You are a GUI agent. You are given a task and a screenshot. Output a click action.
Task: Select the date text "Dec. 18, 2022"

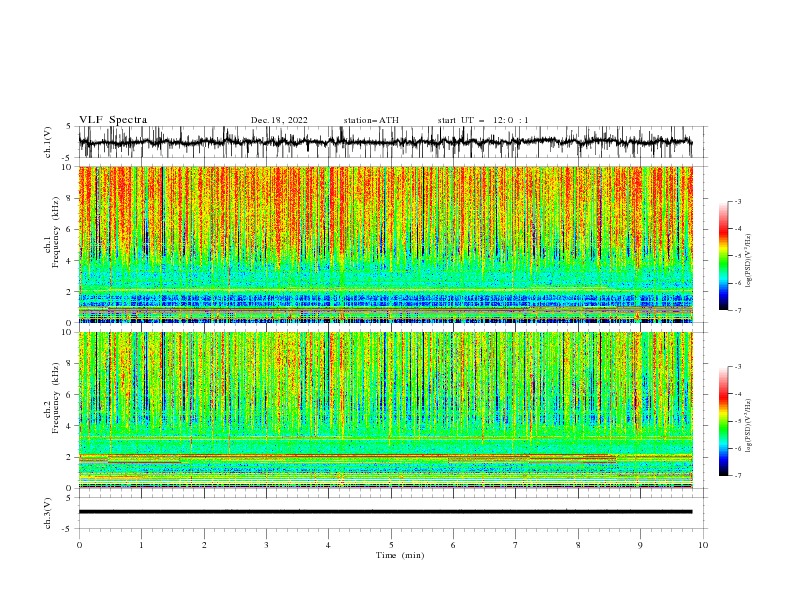pos(279,120)
